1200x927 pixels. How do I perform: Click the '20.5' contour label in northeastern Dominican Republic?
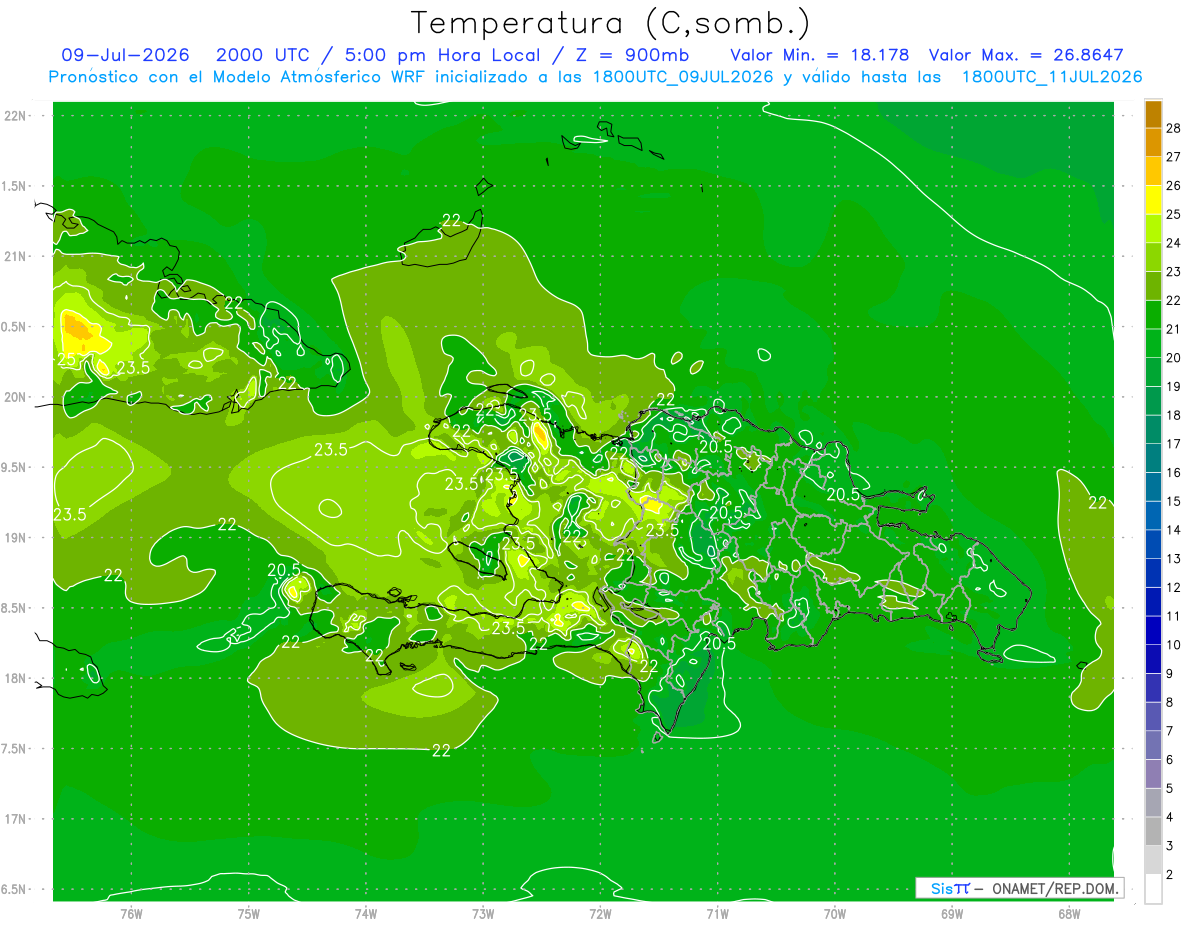tap(843, 494)
